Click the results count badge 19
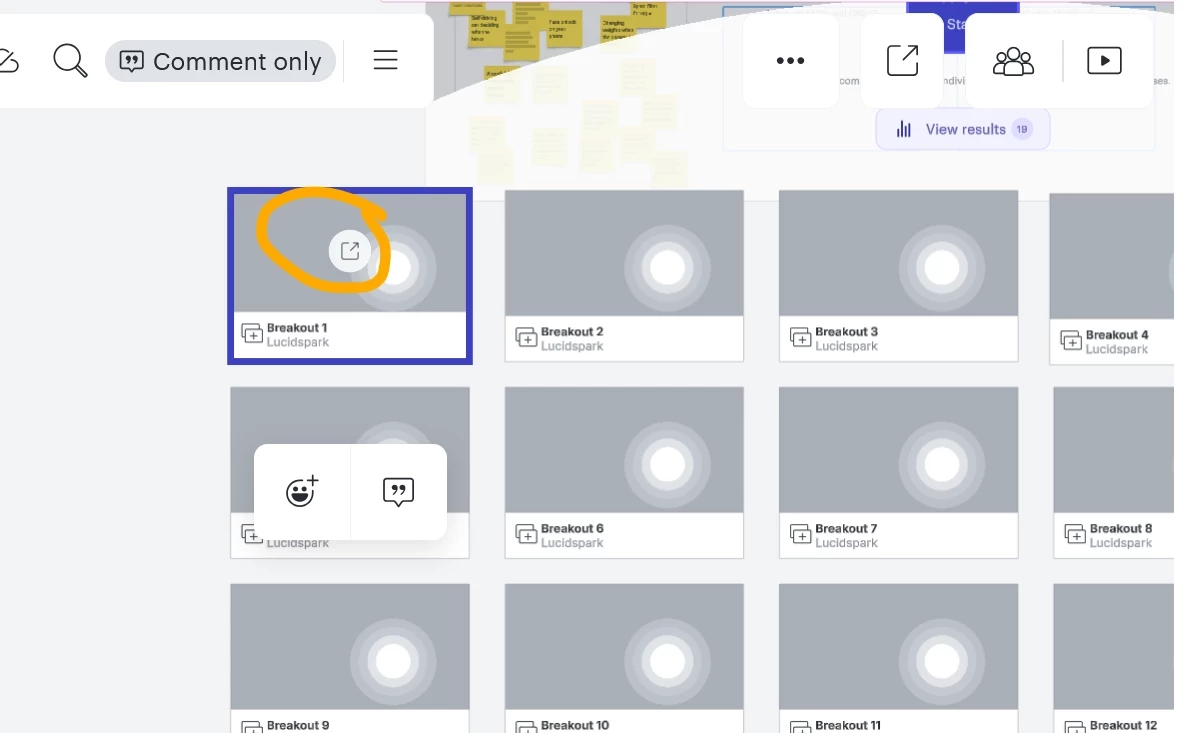 [1022, 129]
